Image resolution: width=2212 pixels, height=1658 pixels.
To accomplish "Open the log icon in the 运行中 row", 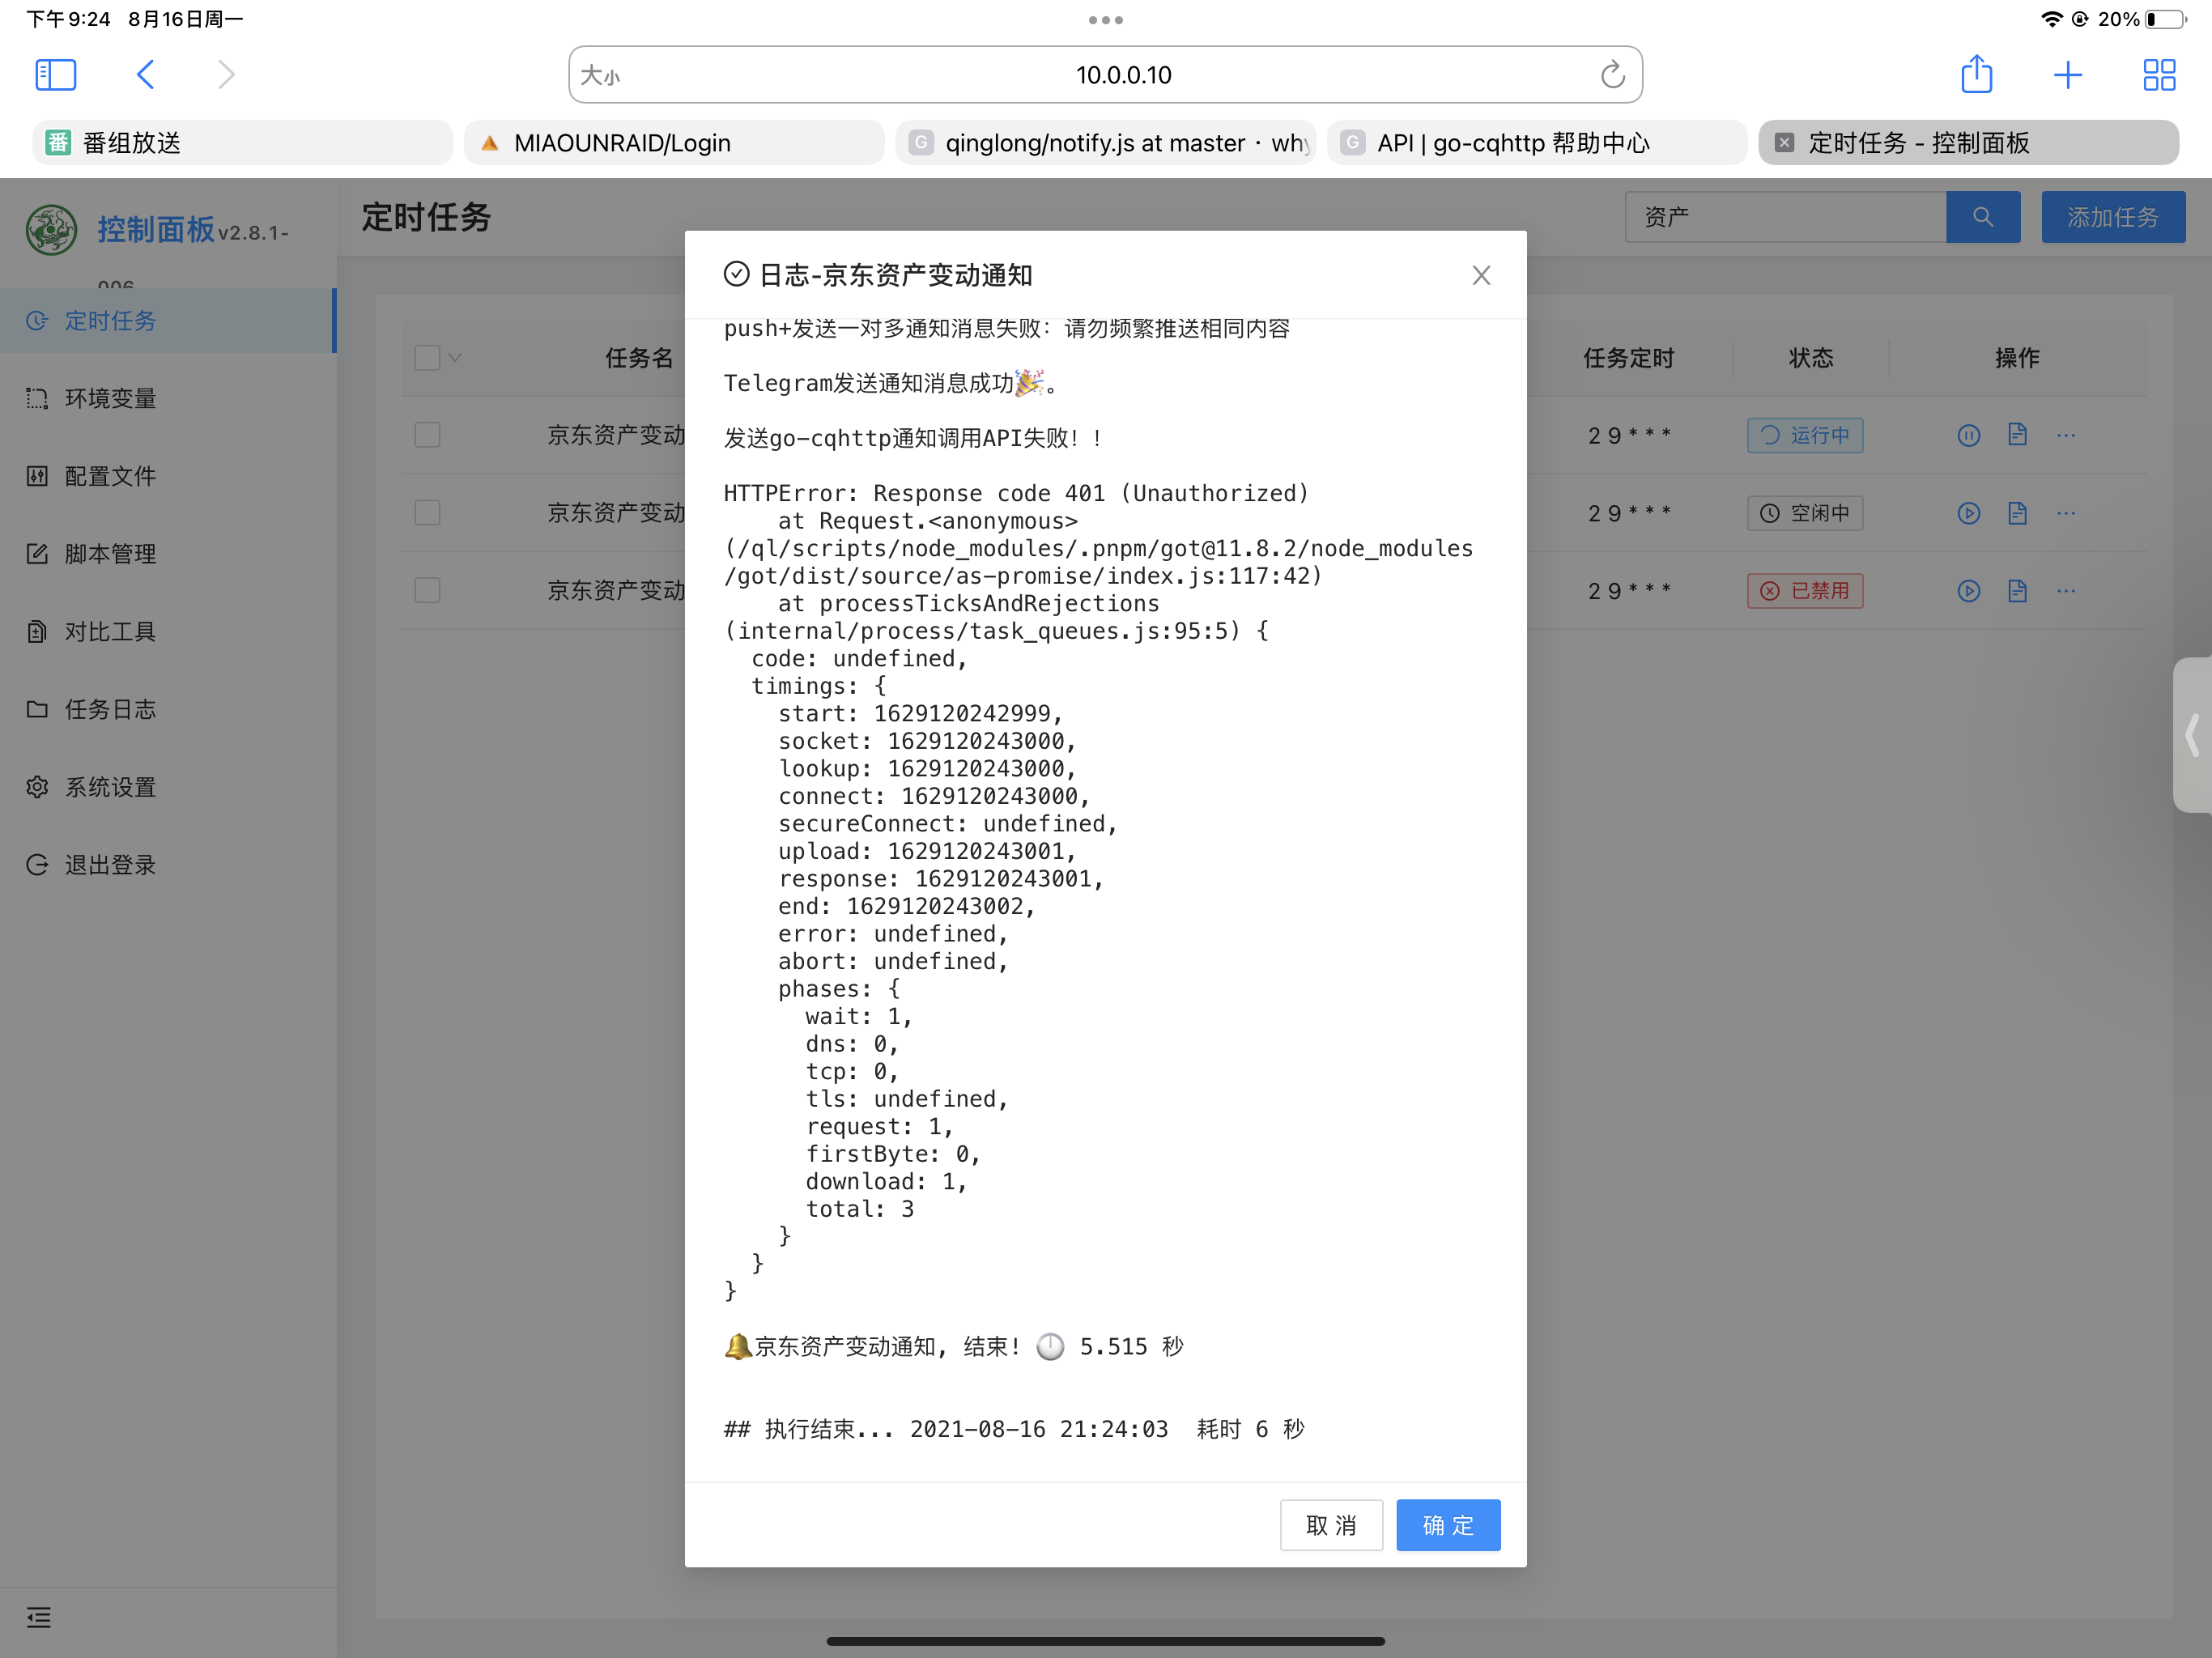I will click(2017, 435).
